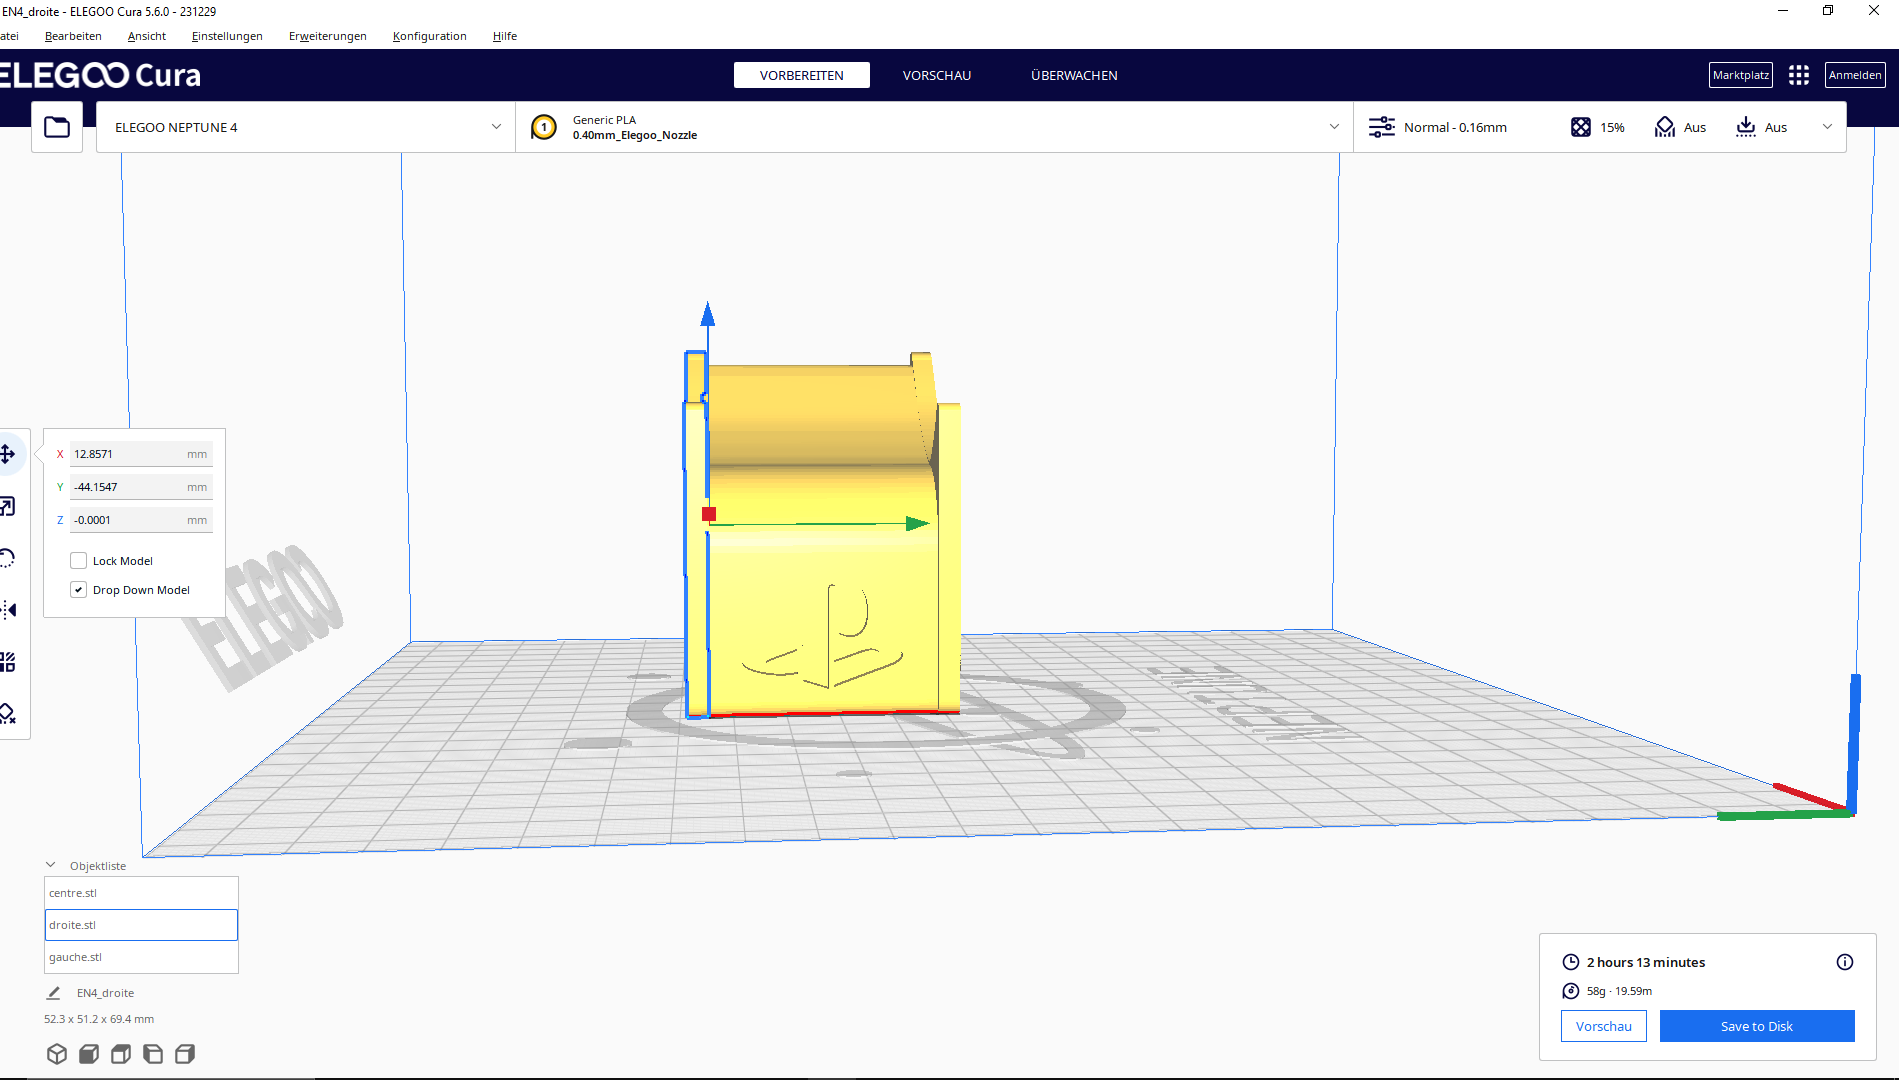This screenshot has width=1899, height=1080.
Task: Switch to the VORBEREITEN stage
Action: click(x=802, y=75)
